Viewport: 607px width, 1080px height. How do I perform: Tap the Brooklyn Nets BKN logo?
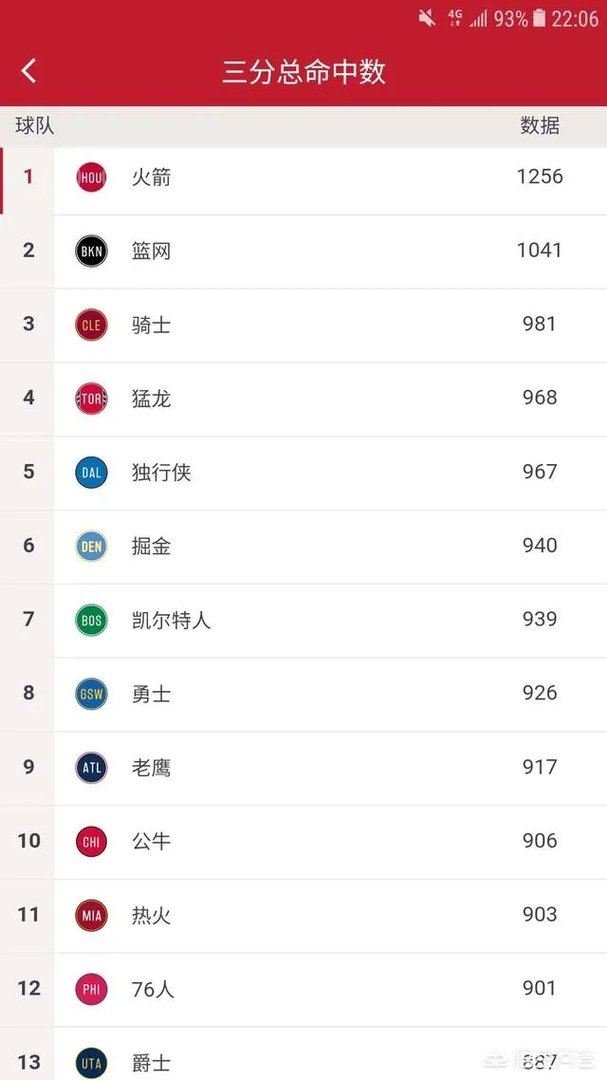[91, 251]
